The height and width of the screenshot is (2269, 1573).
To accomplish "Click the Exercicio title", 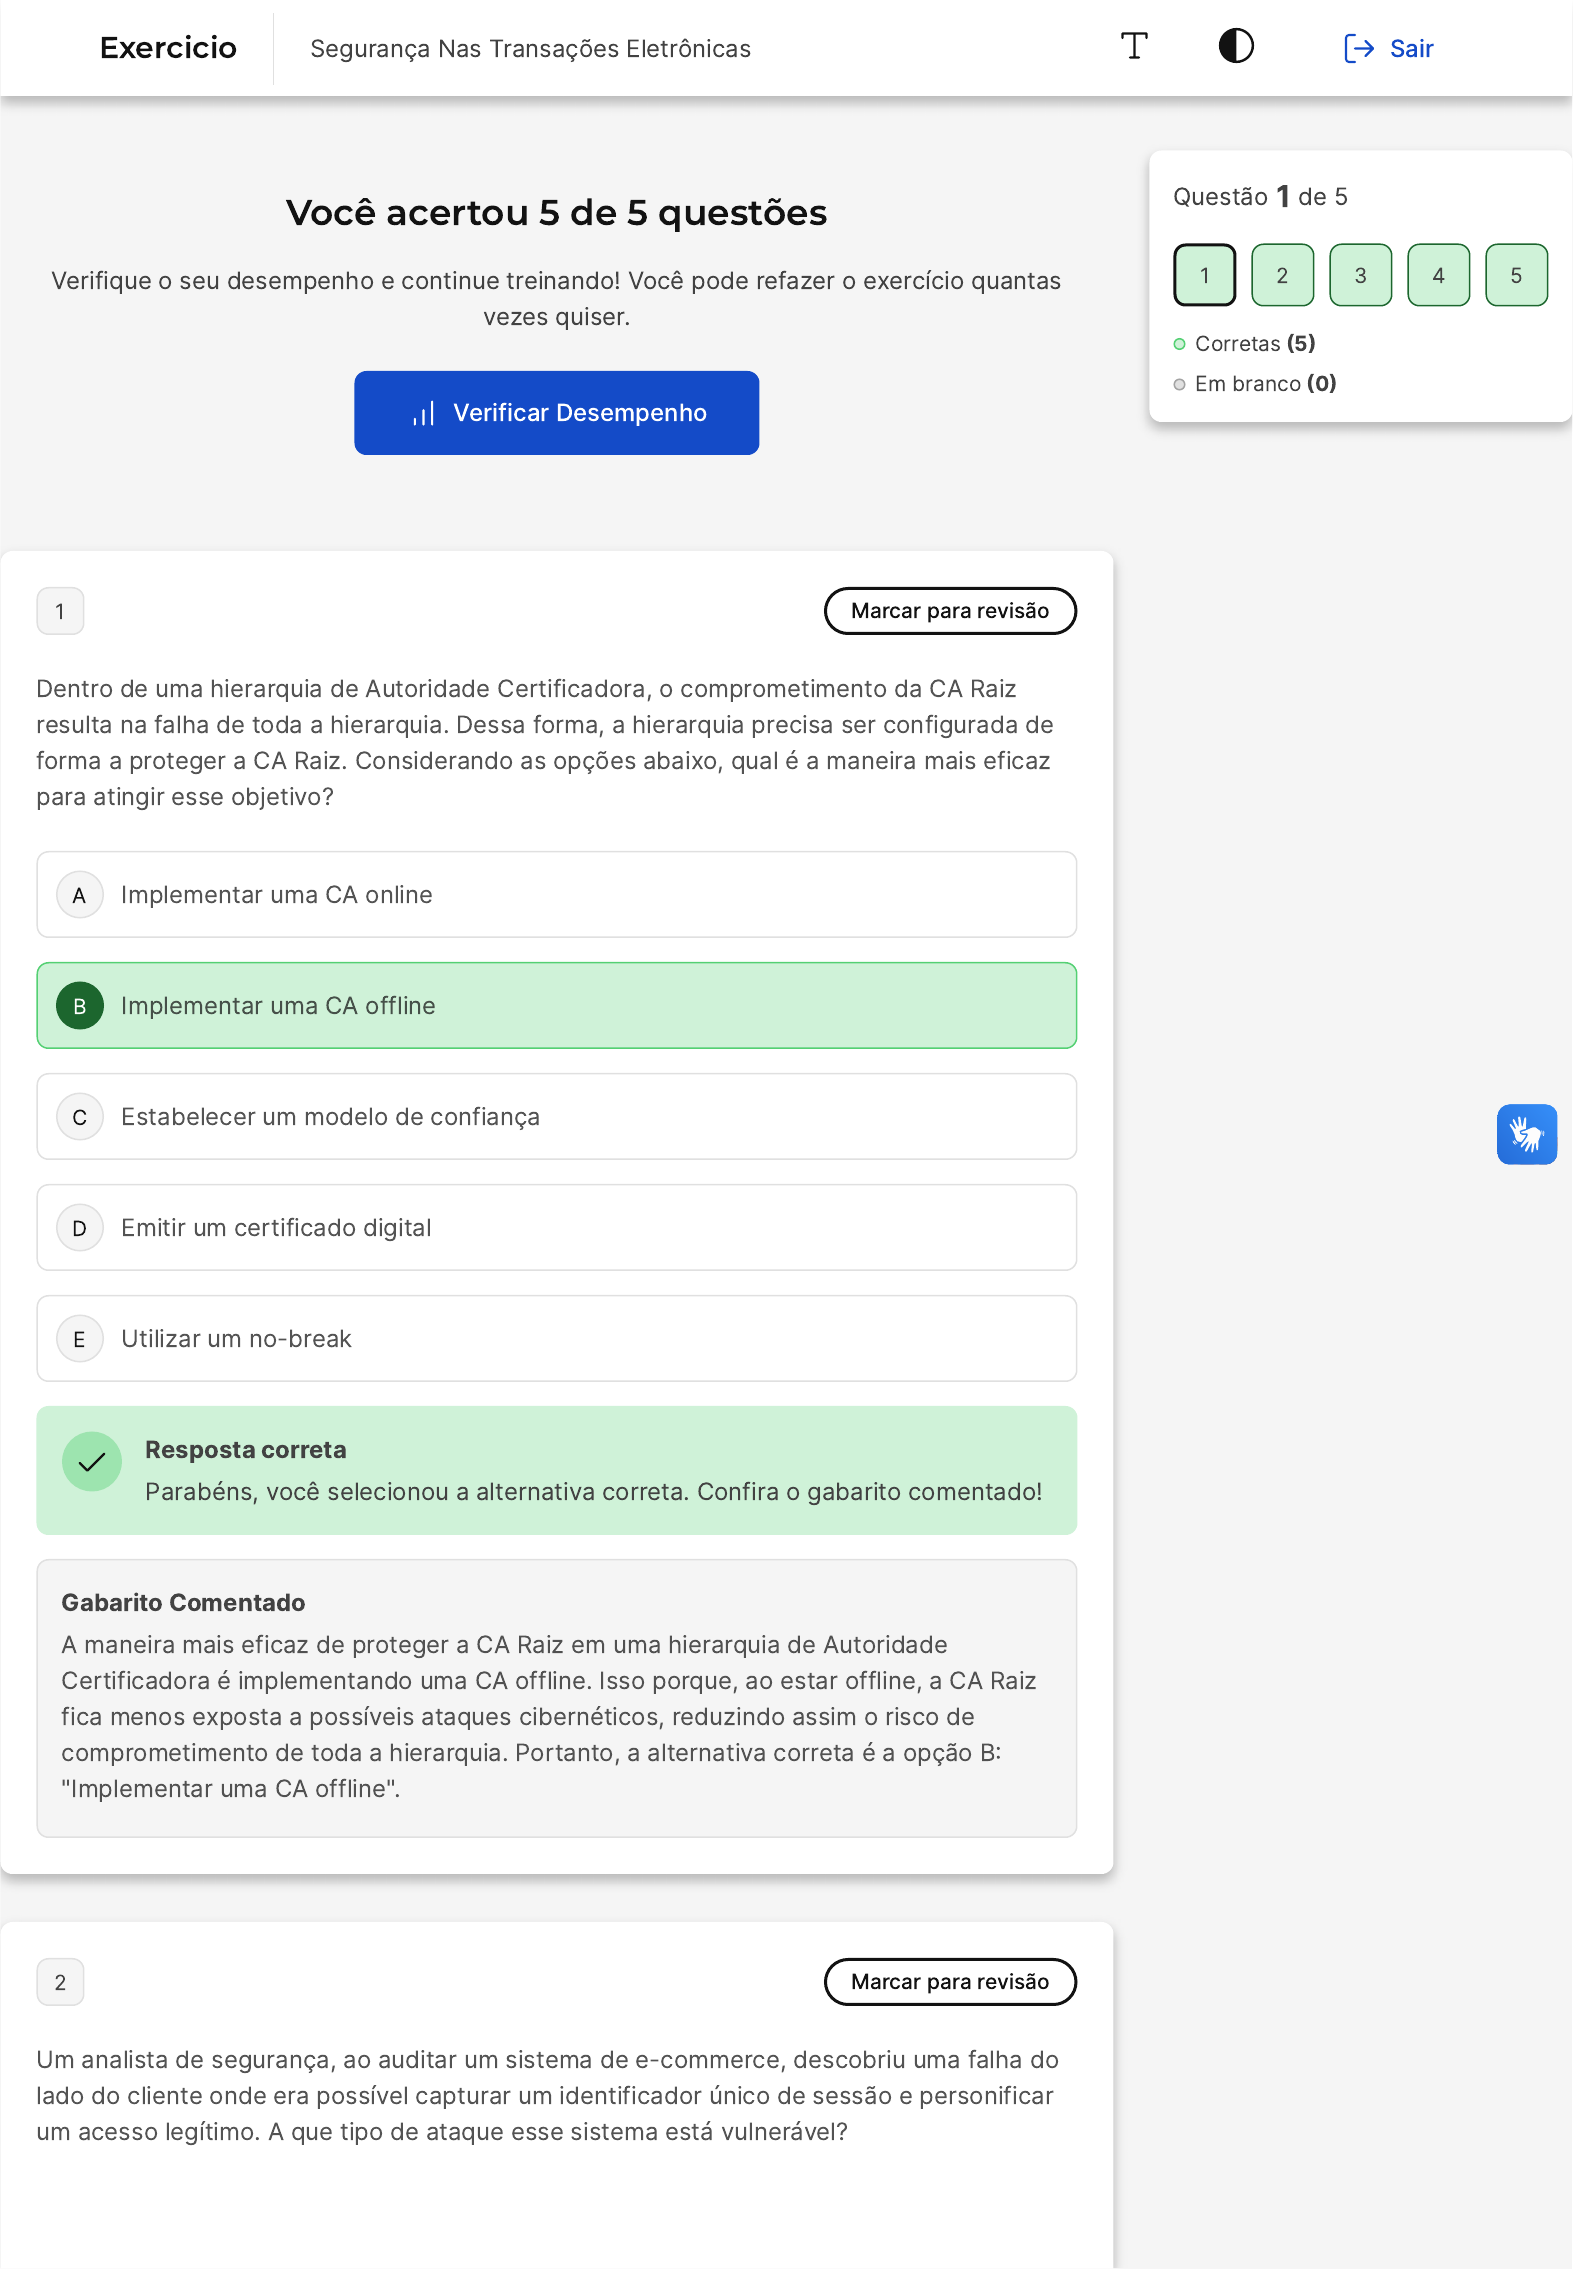I will tap(168, 48).
